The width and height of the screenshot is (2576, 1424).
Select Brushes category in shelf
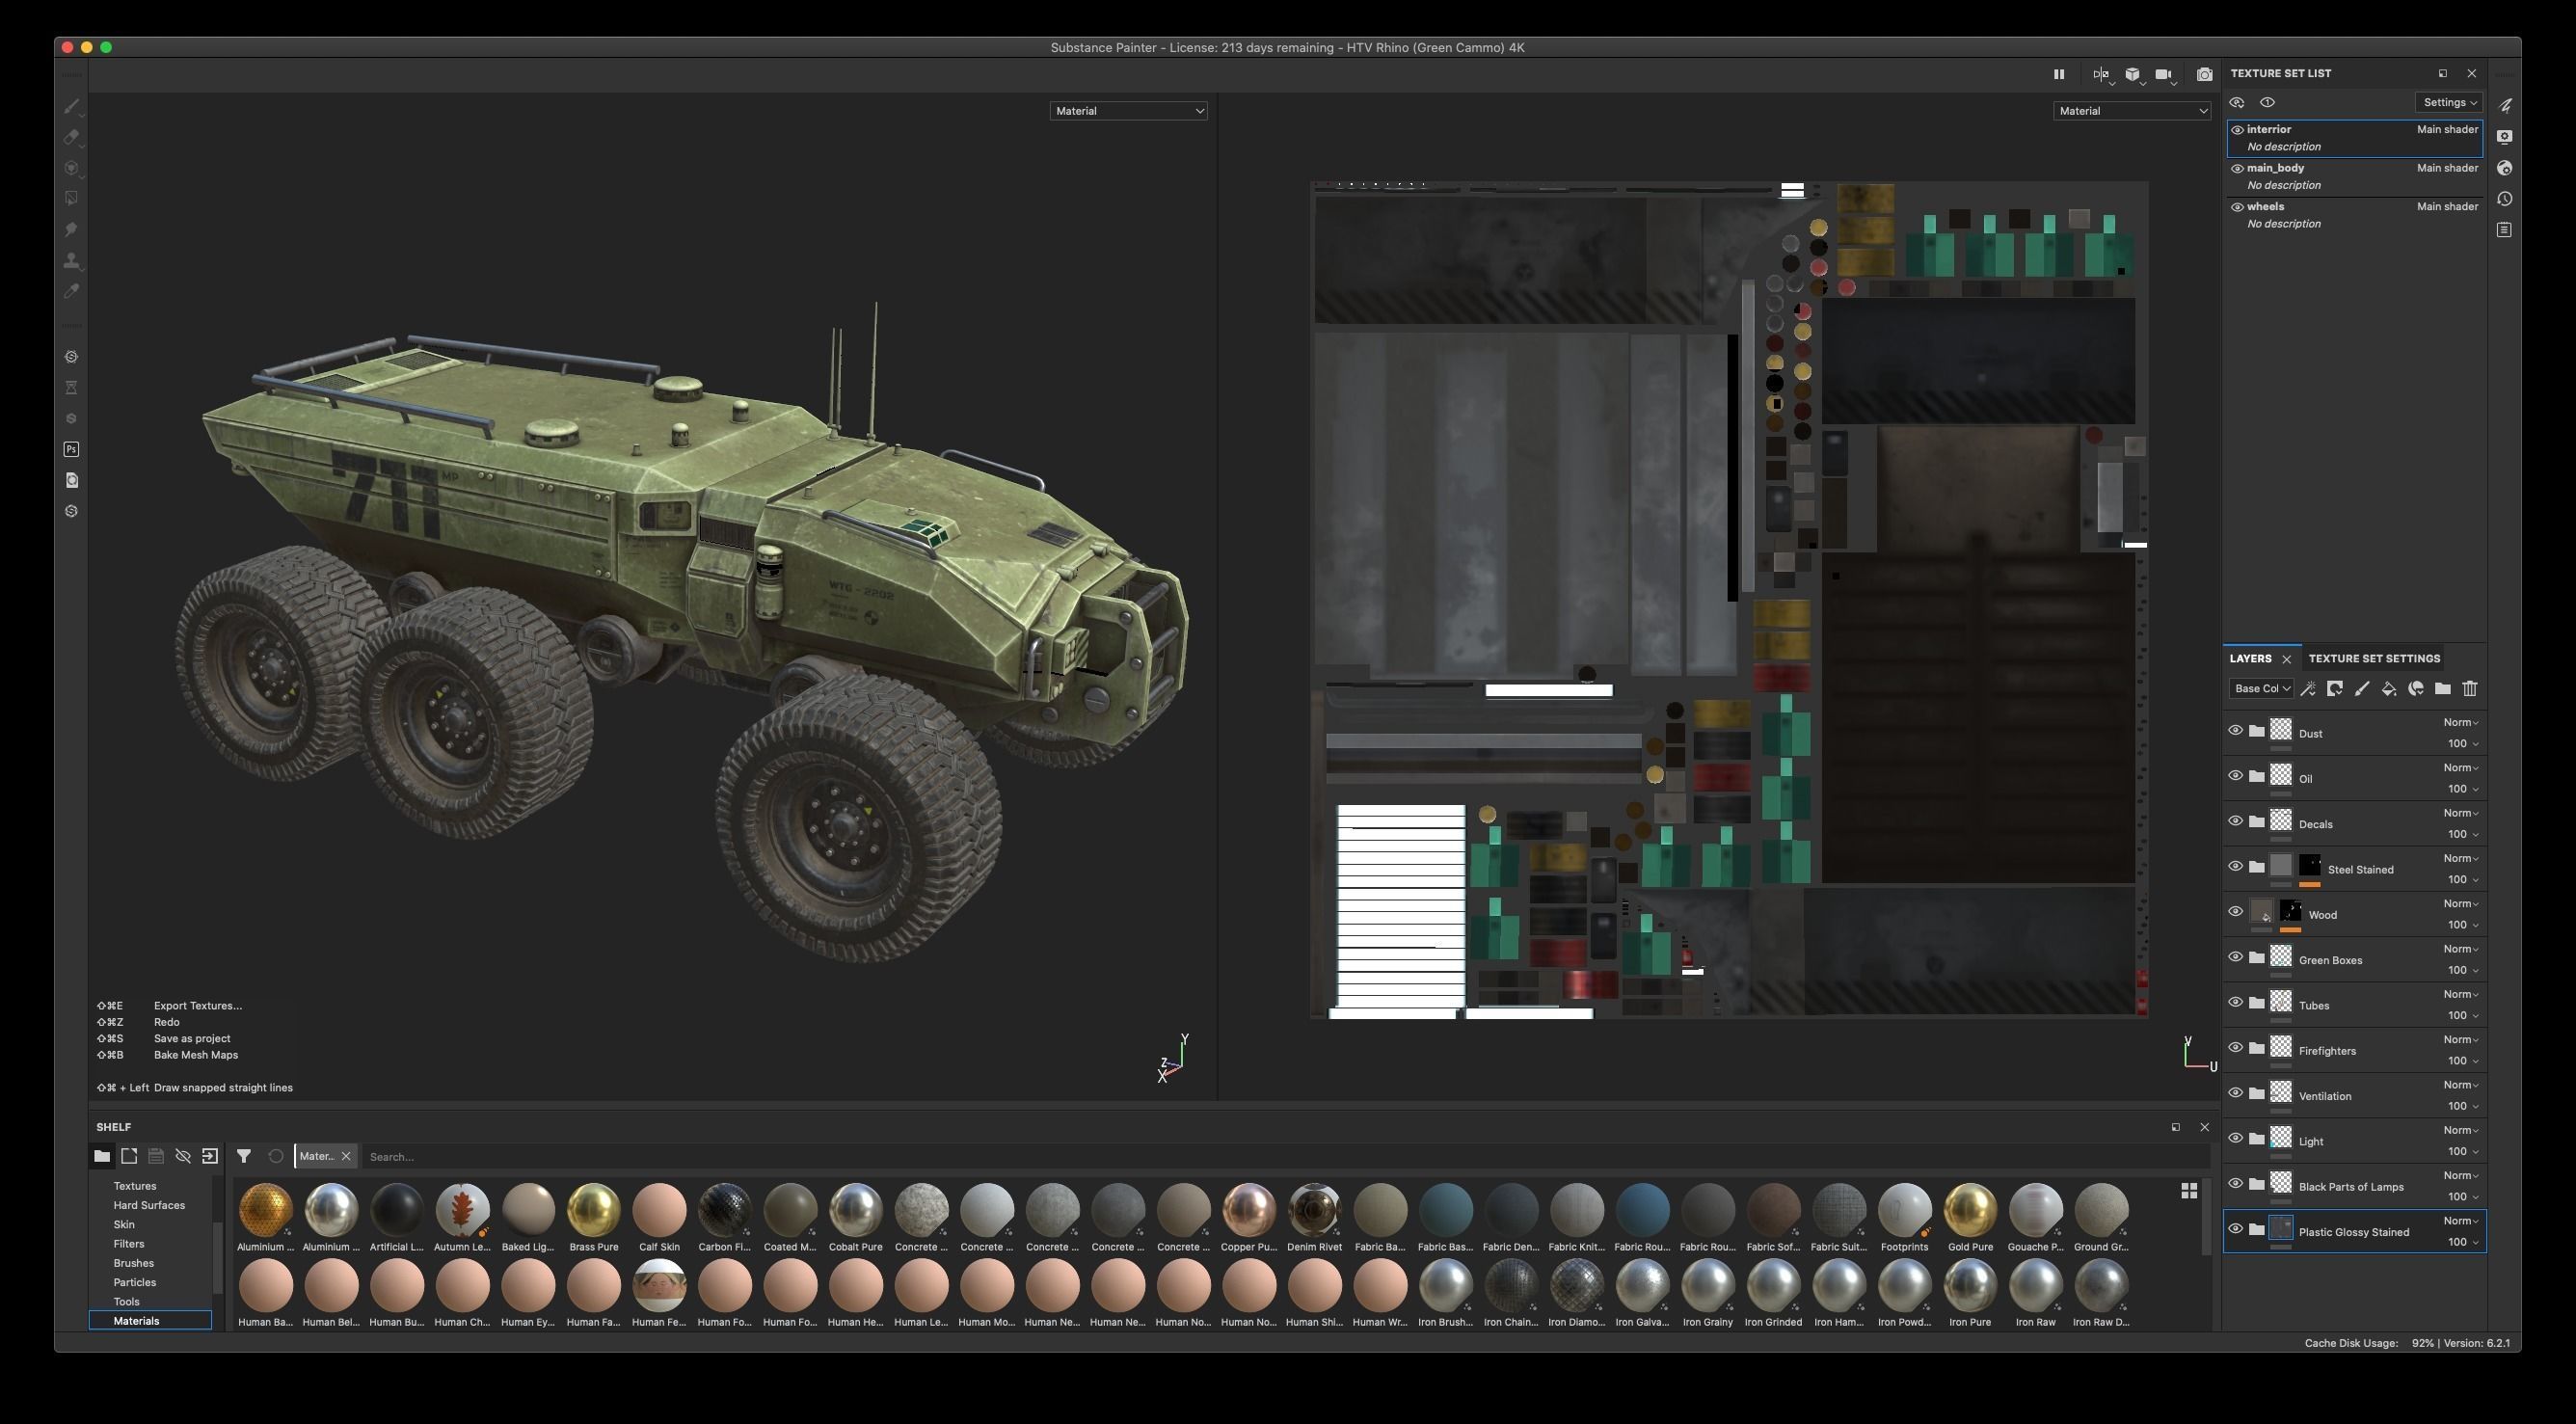[x=133, y=1263]
